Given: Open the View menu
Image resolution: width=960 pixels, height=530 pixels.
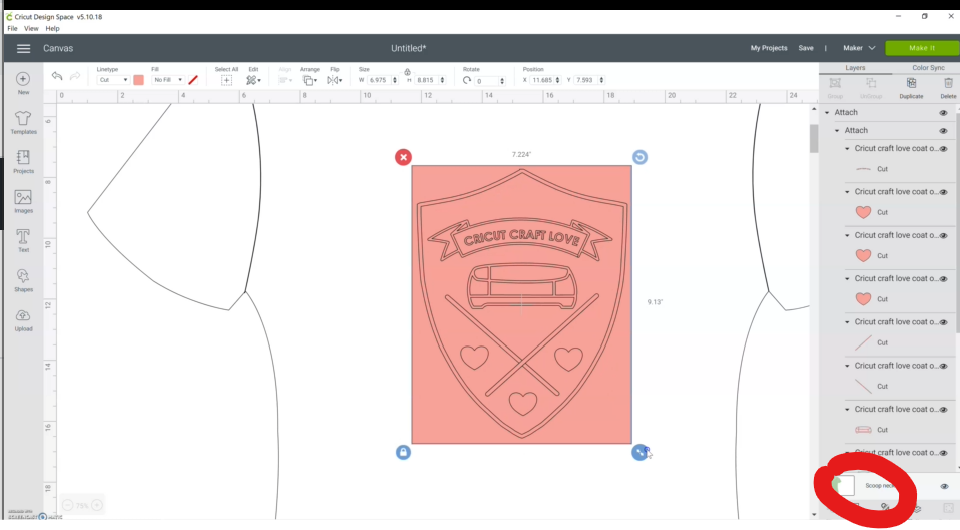Looking at the screenshot, I should 31,29.
